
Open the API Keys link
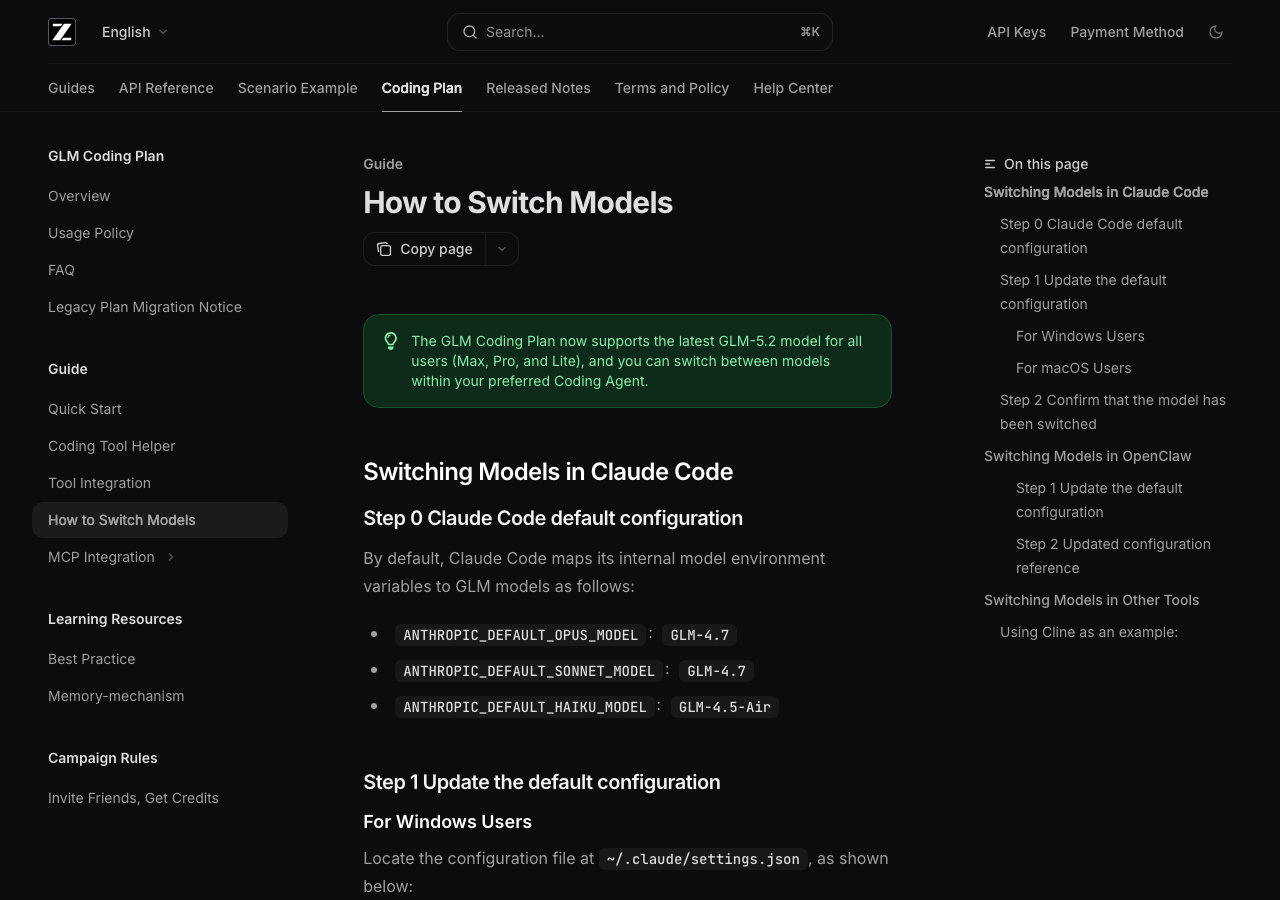pos(1016,32)
